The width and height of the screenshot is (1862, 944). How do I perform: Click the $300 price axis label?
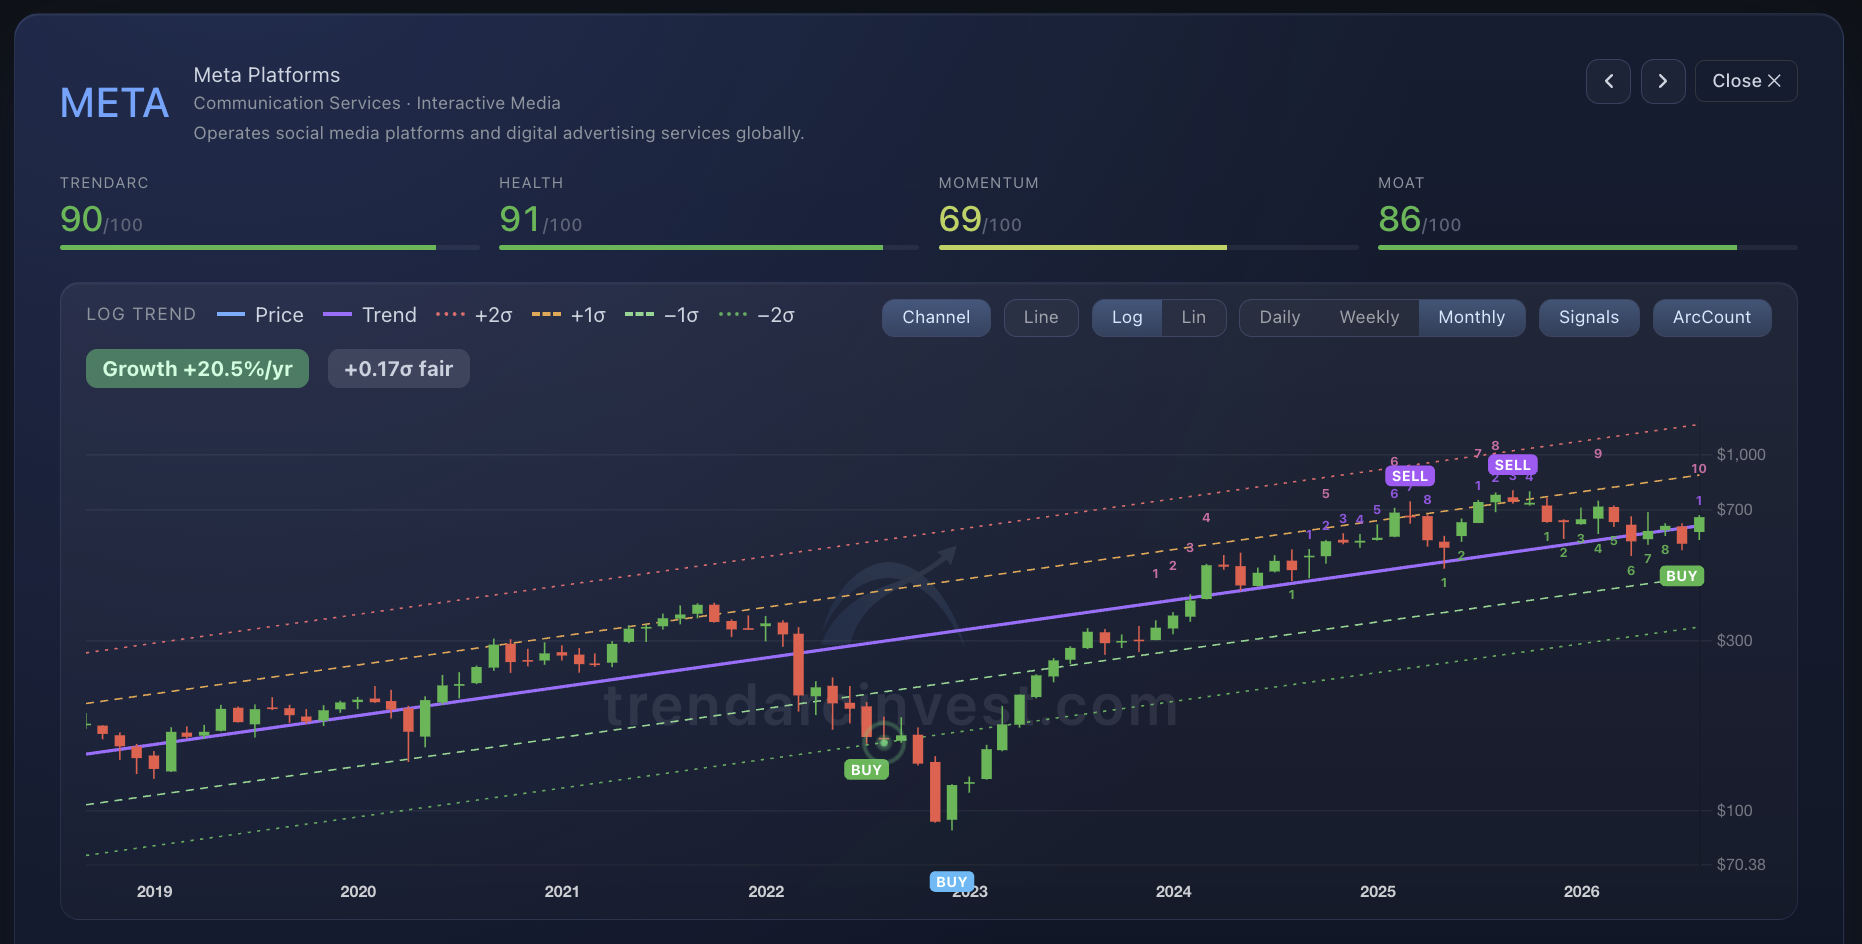1734,641
